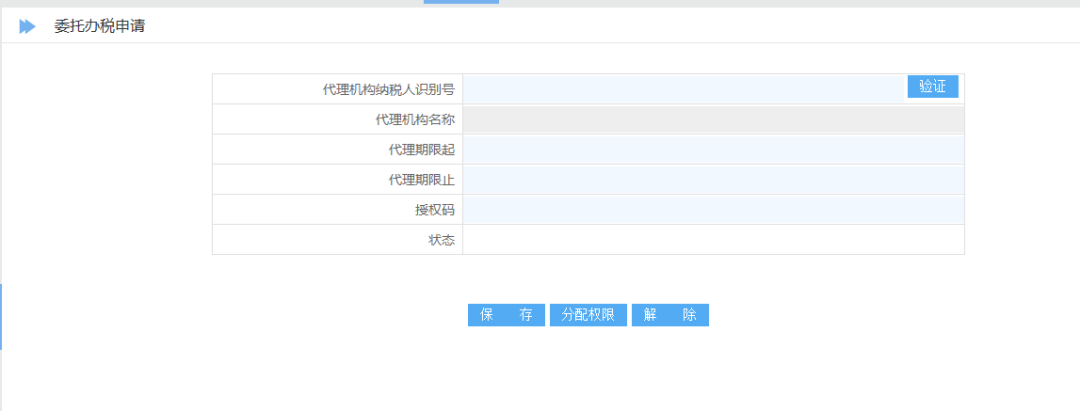Click the 状态 label

coord(441,240)
